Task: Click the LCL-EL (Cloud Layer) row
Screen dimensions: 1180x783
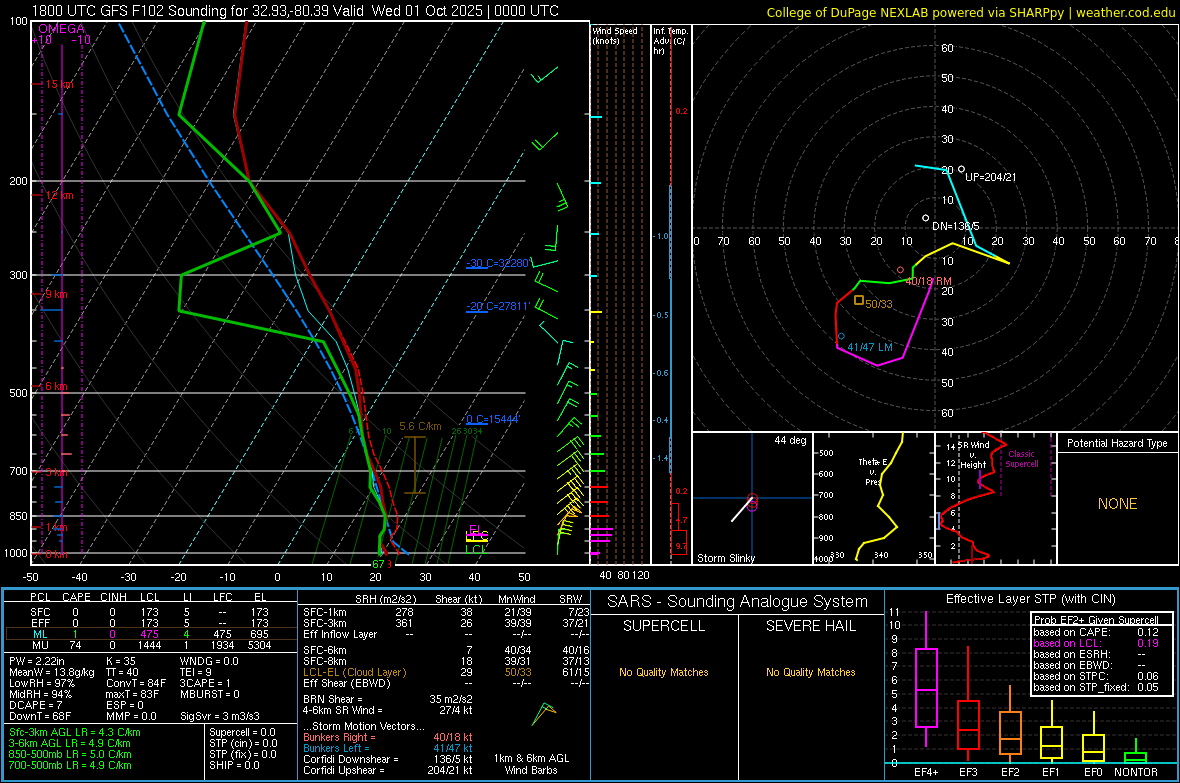Action: [x=446, y=672]
